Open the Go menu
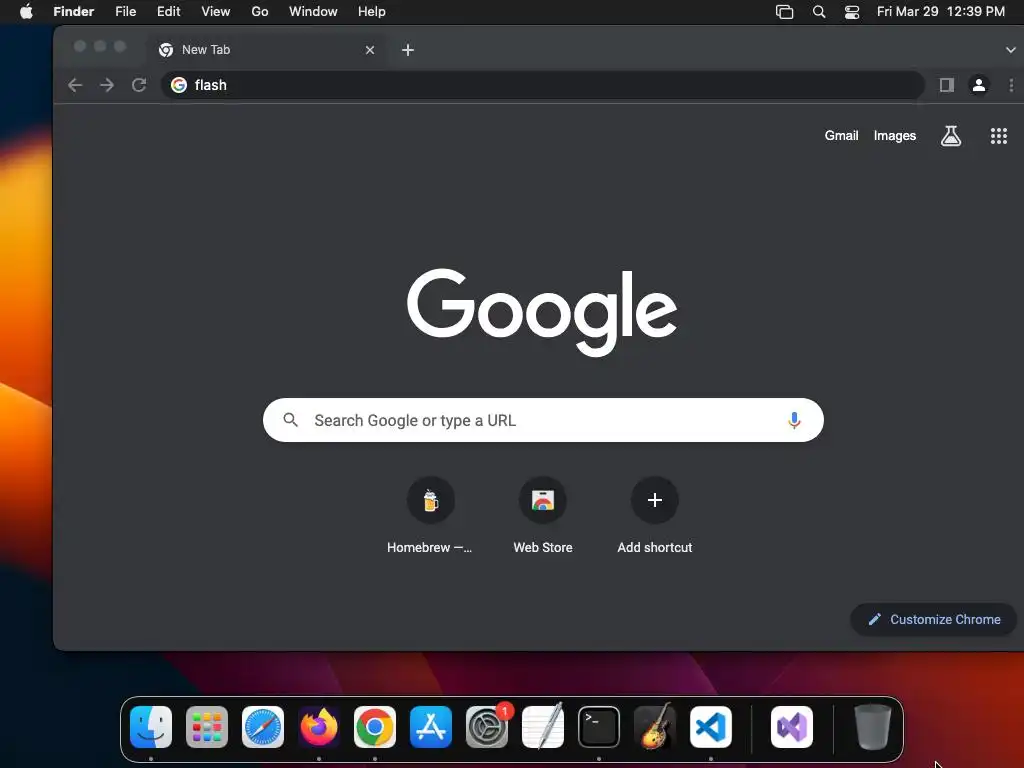 (x=260, y=11)
